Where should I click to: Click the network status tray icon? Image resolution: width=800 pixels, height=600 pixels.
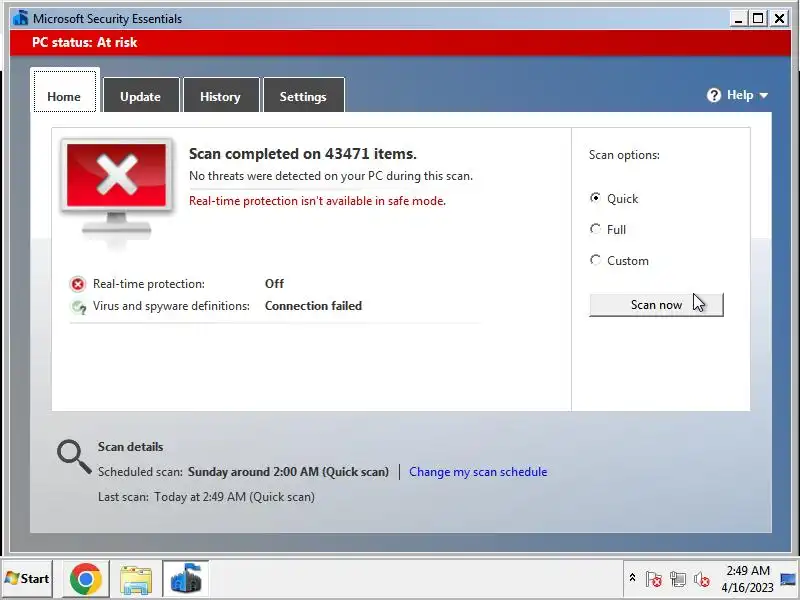[x=678, y=579]
